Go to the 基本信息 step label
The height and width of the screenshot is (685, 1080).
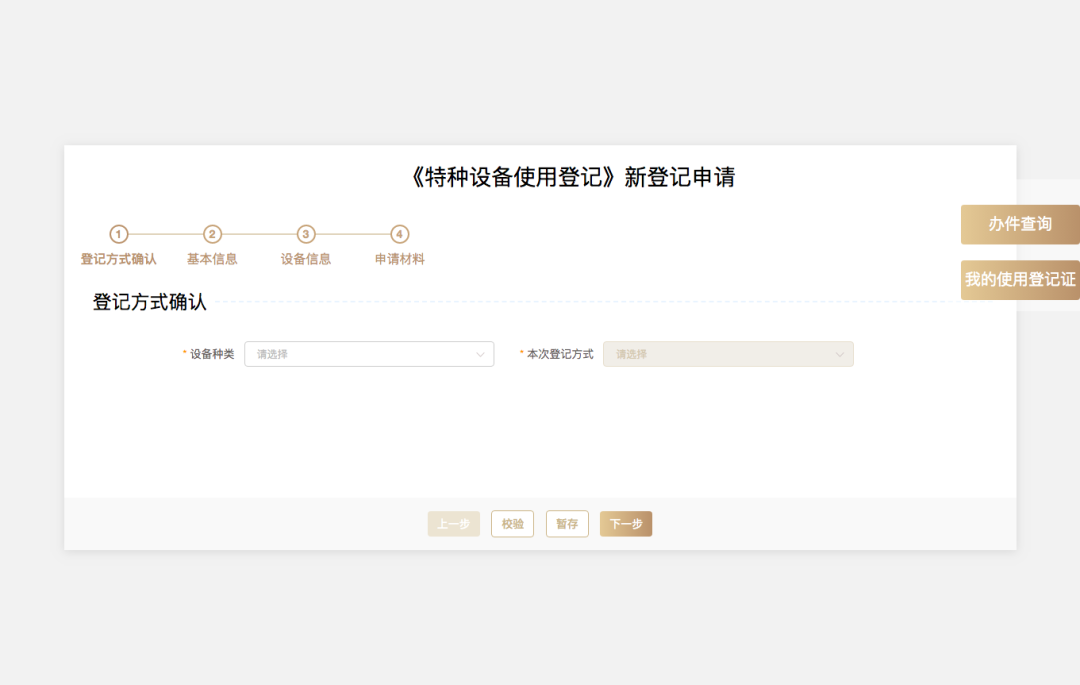(212, 259)
